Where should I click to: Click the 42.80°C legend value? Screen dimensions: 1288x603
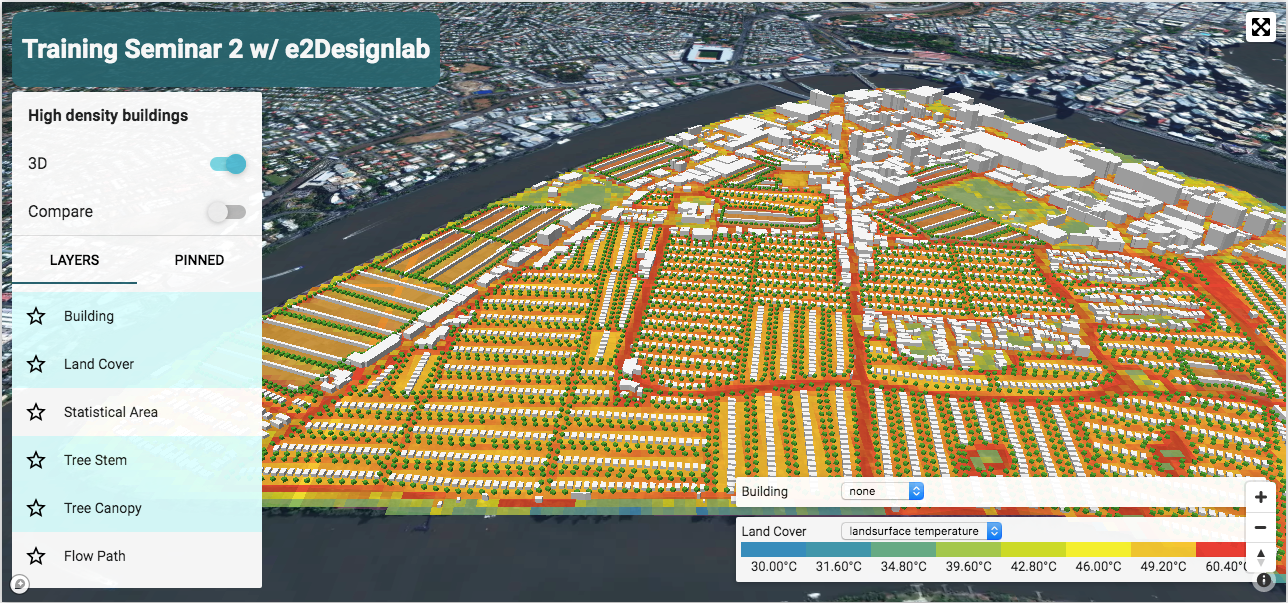coord(1034,567)
